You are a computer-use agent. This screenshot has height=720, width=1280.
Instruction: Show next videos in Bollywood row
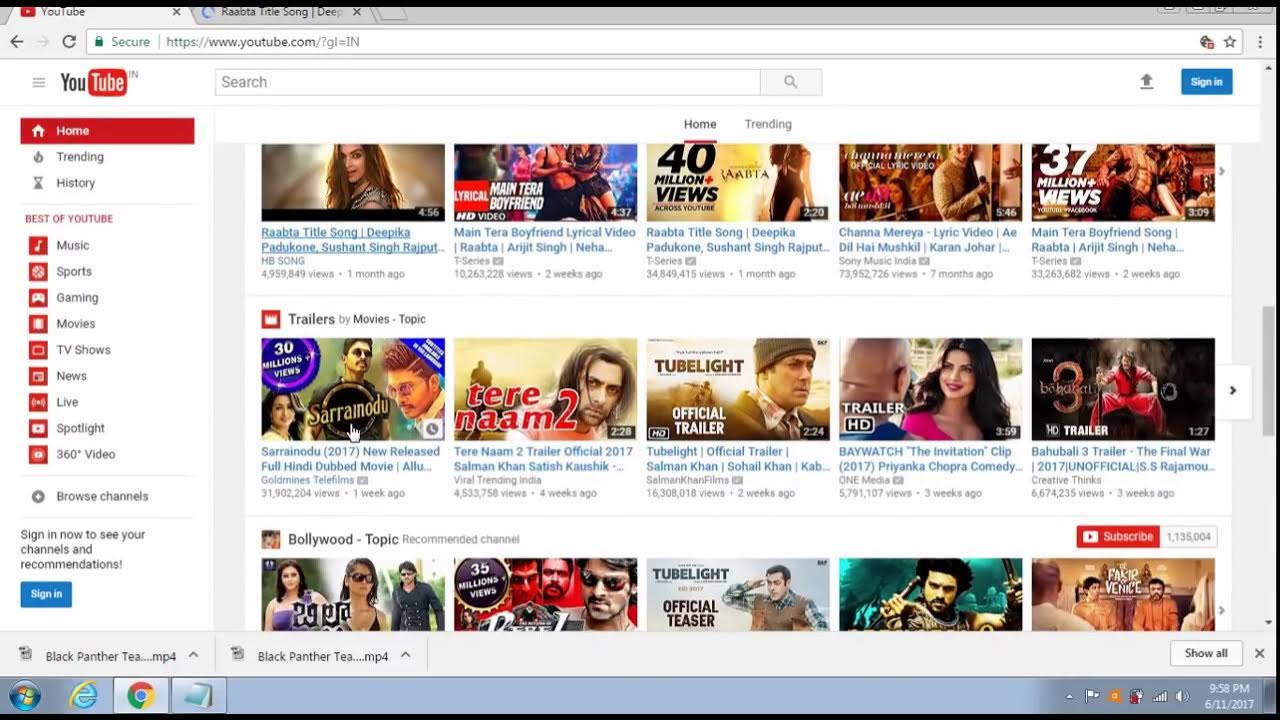(x=1222, y=610)
